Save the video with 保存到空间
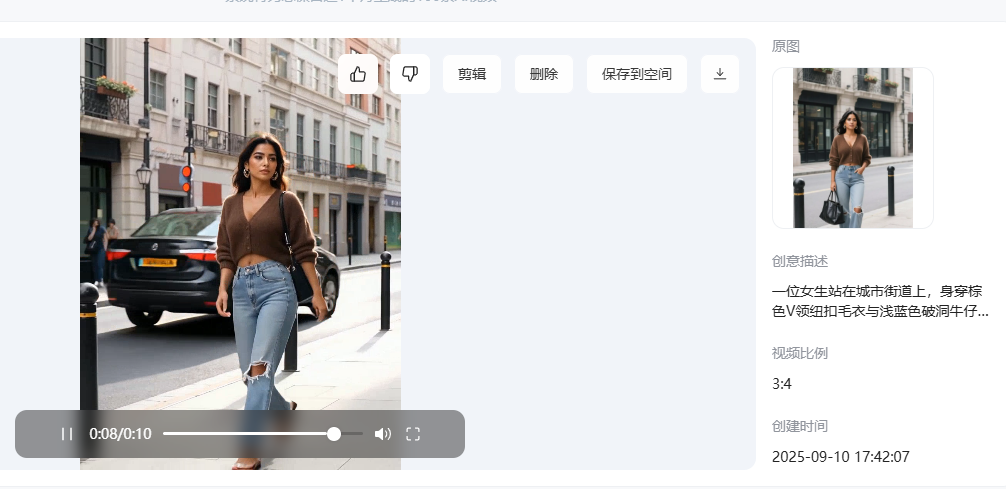 click(637, 74)
